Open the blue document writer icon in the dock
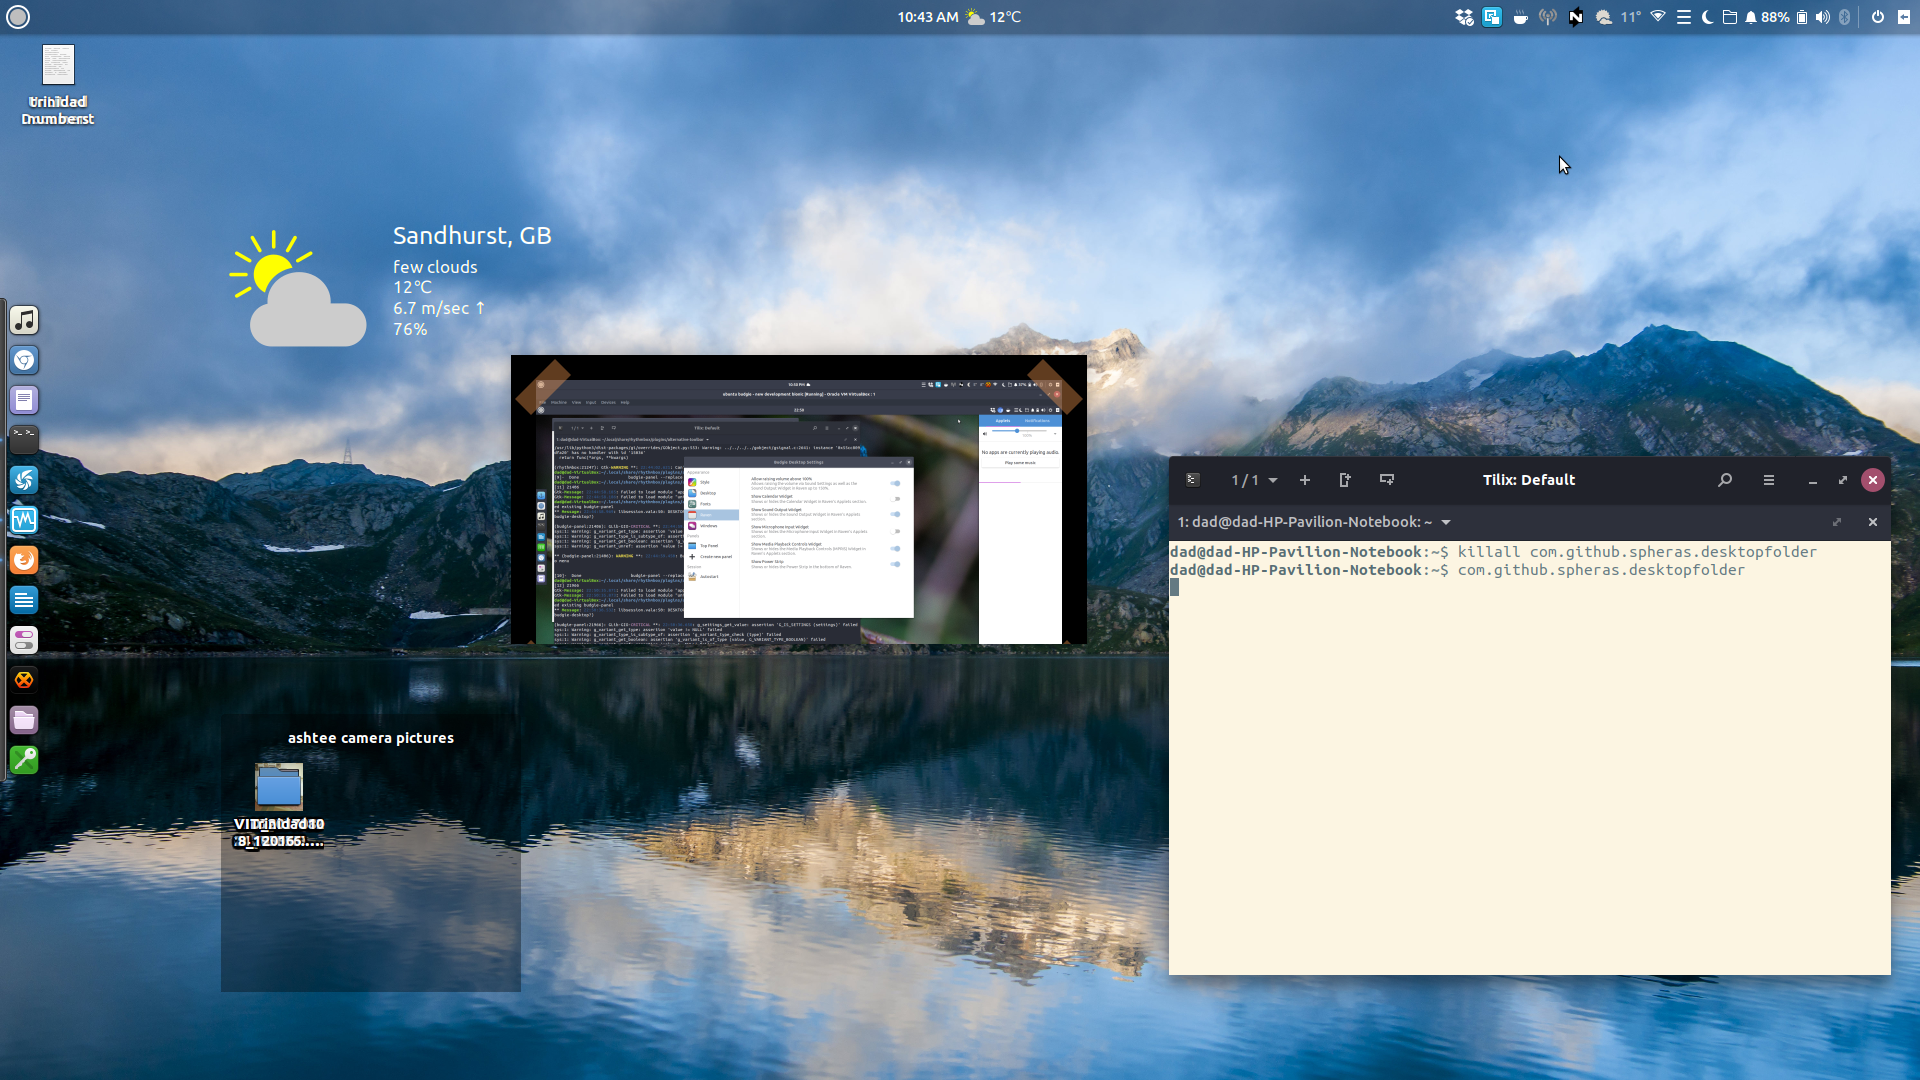Viewport: 1920px width, 1080px height. tap(24, 600)
